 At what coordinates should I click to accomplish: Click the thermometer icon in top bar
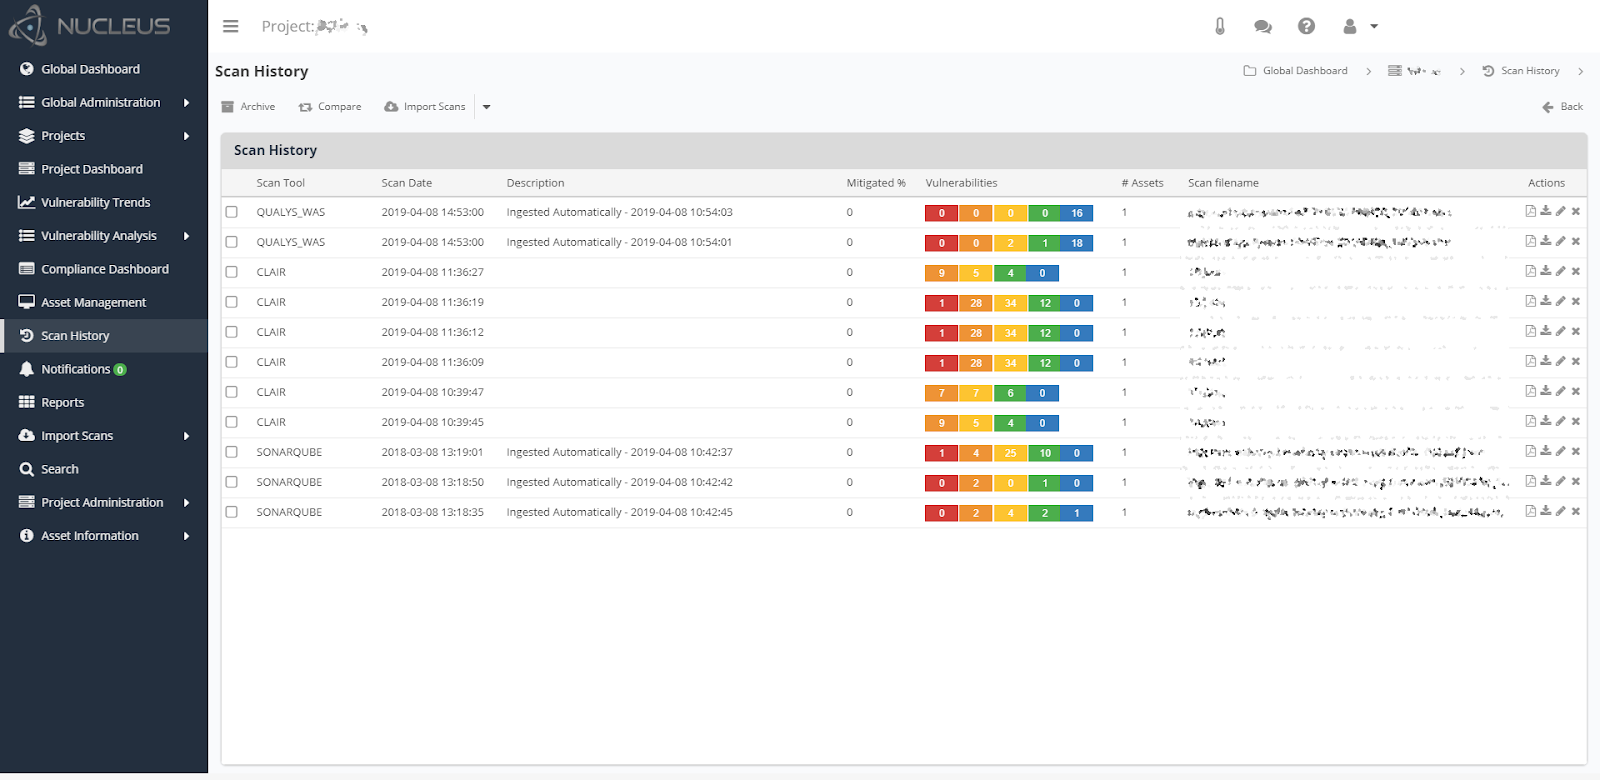1220,26
